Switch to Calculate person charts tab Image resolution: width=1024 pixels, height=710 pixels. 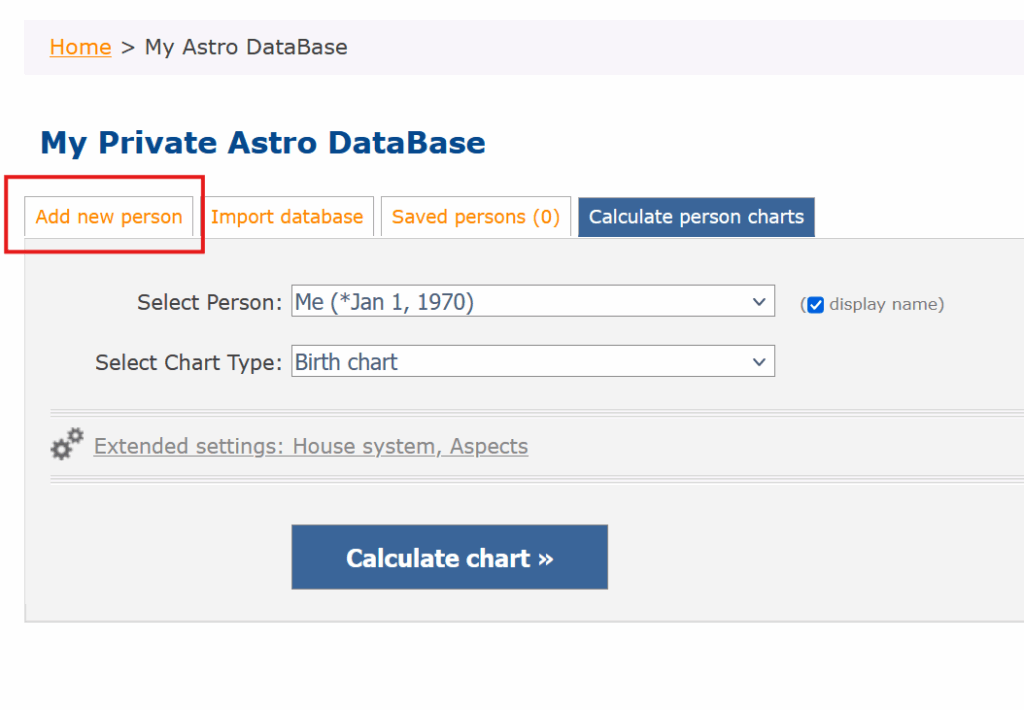pos(696,217)
